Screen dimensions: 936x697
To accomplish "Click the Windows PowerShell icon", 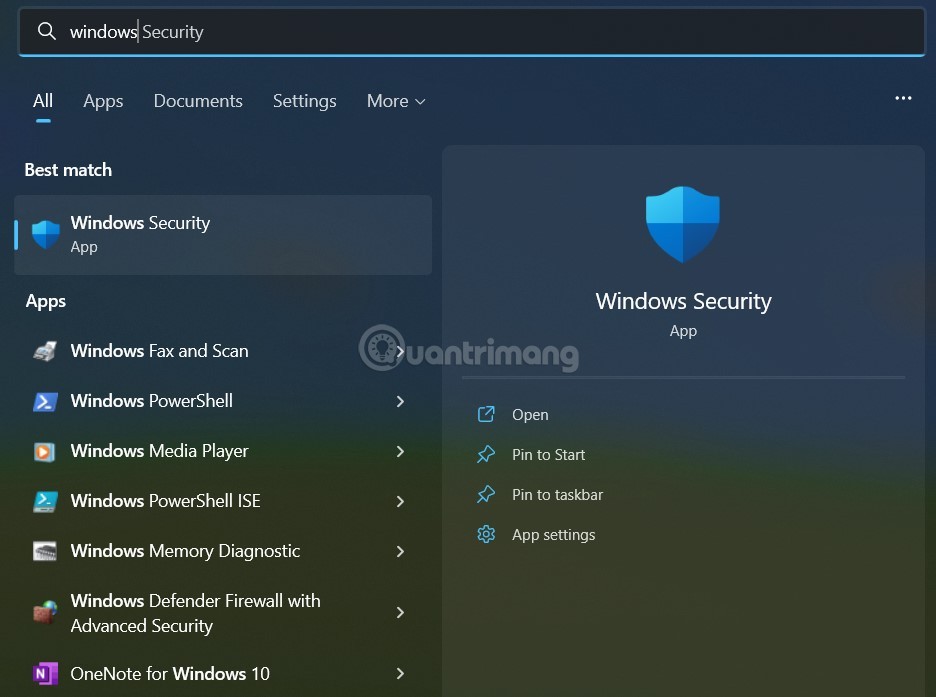I will tap(44, 400).
